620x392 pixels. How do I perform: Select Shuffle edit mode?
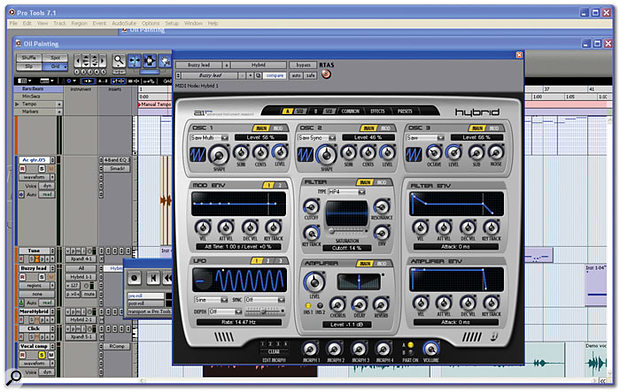point(29,58)
